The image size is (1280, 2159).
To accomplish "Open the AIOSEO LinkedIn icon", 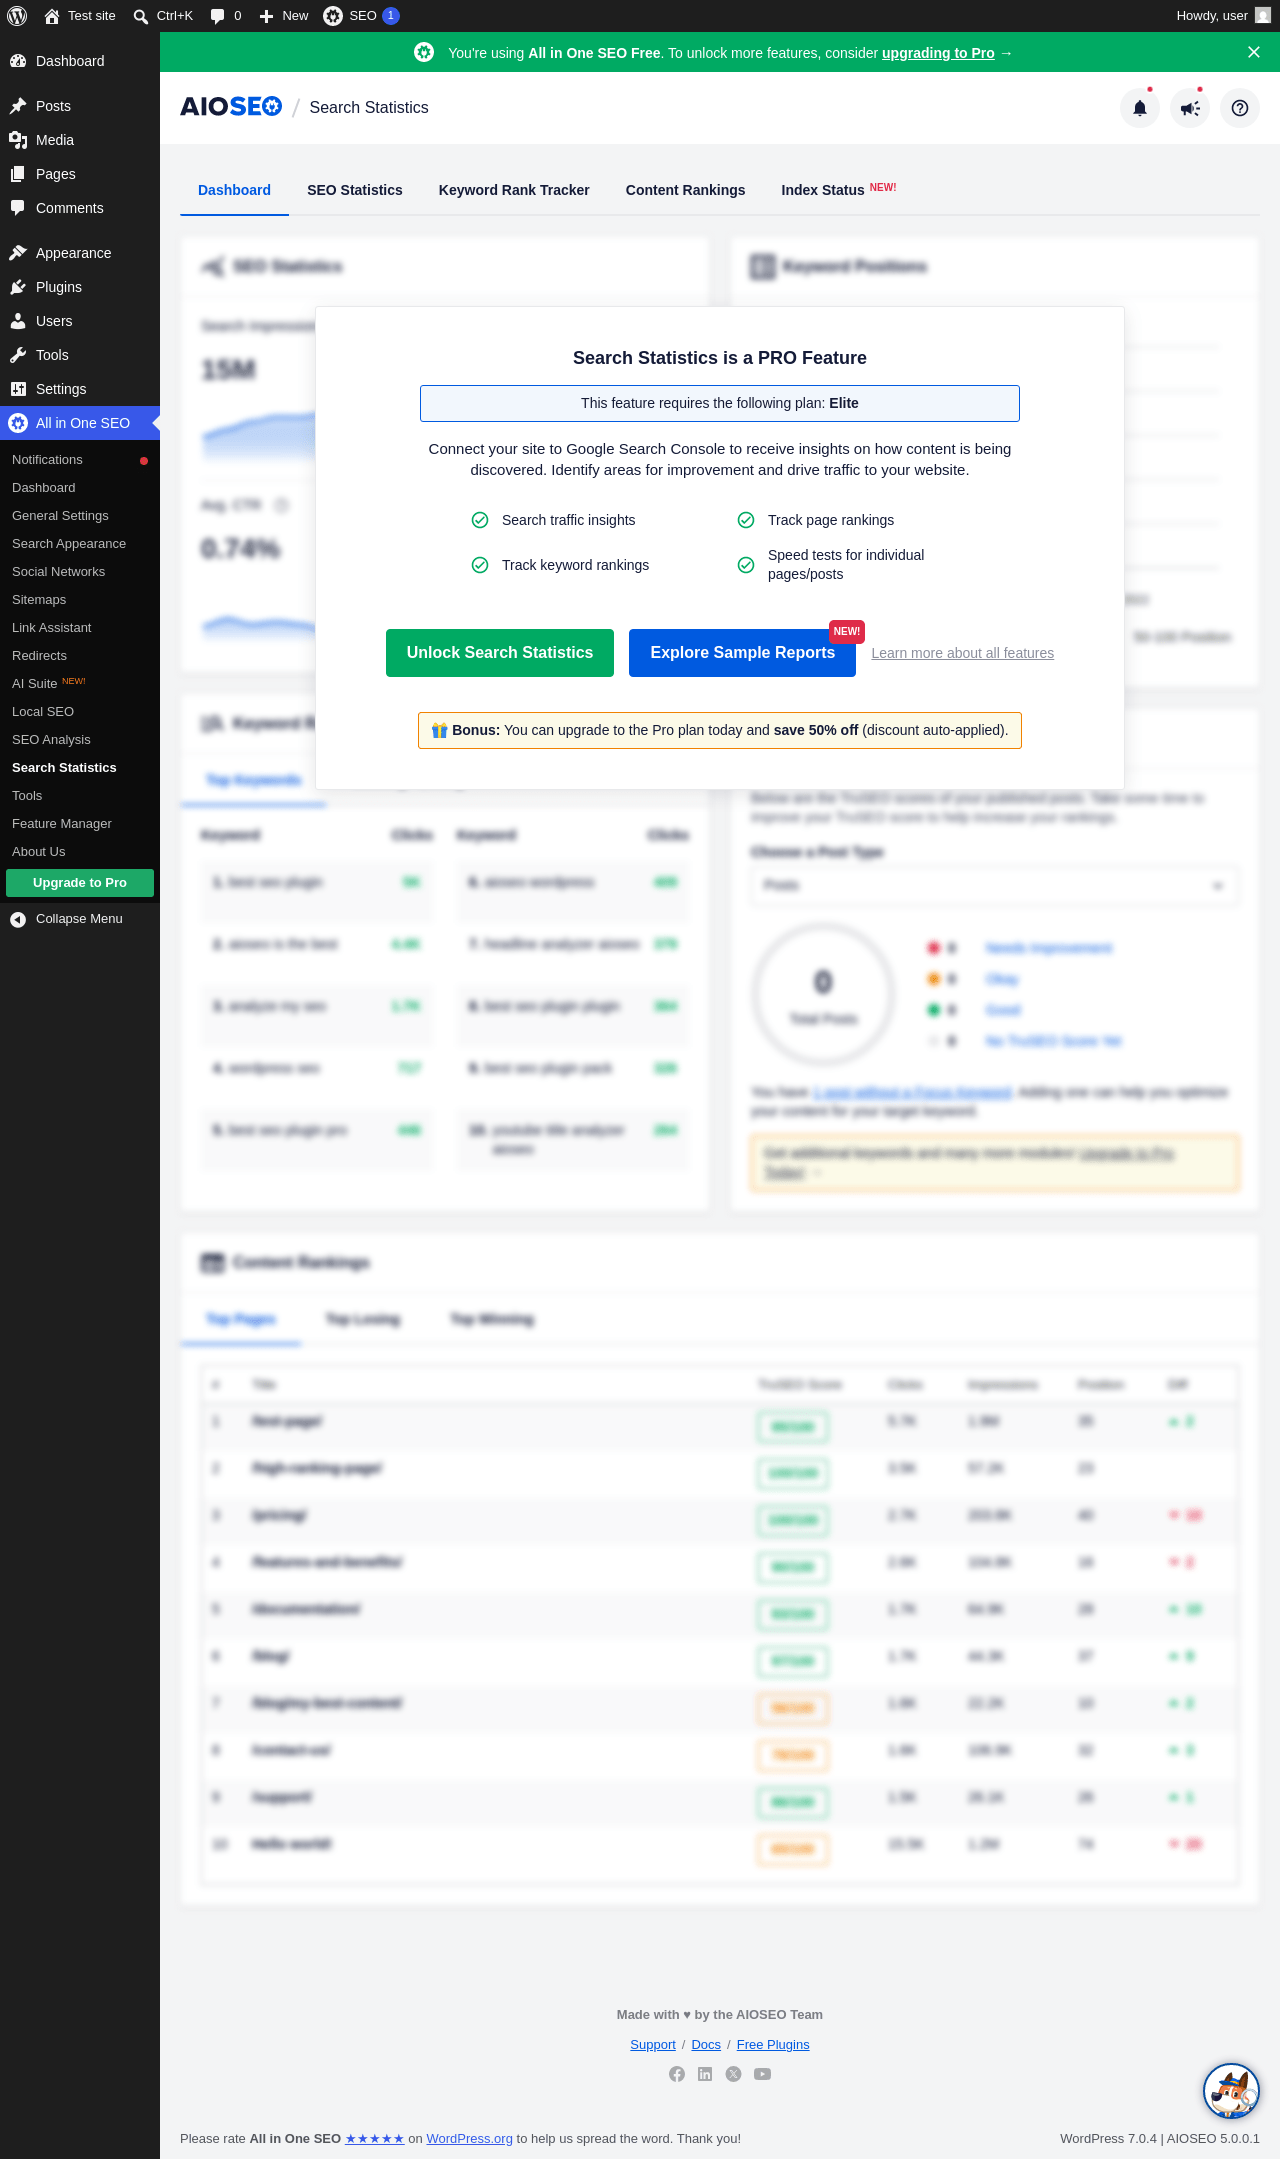I will pyautogui.click(x=705, y=2074).
